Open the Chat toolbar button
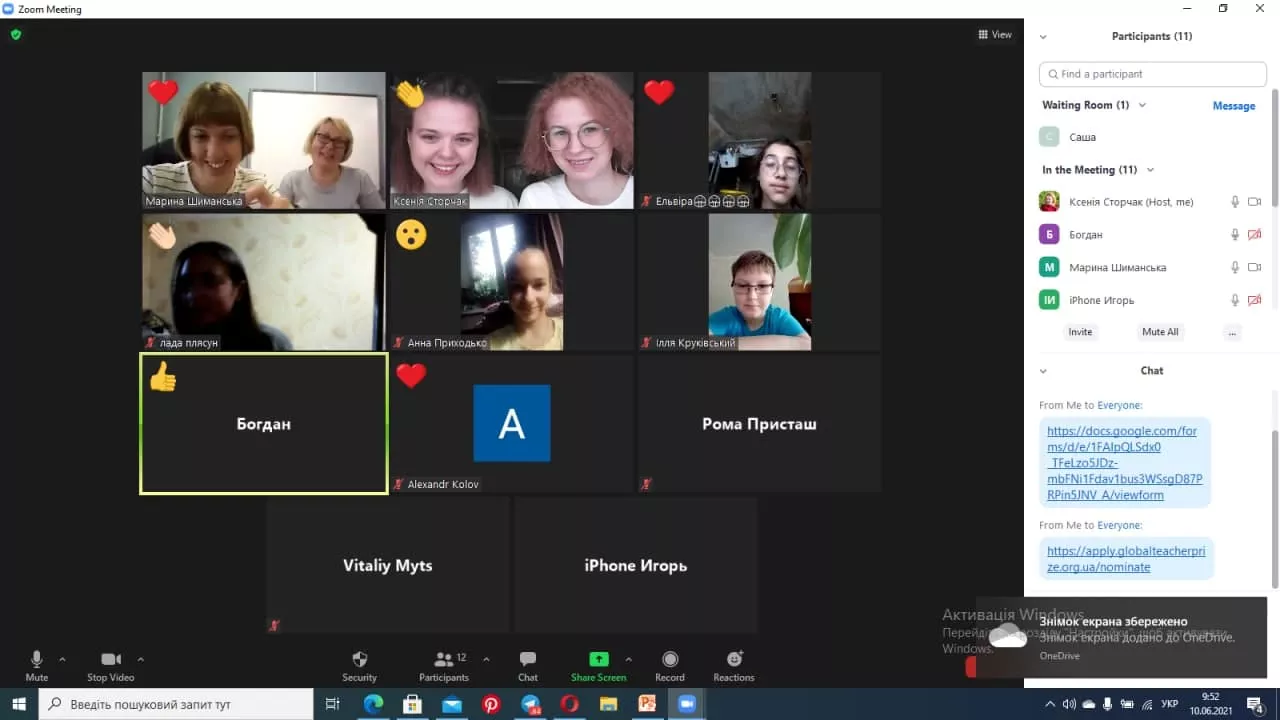The image size is (1280, 720). 528,665
